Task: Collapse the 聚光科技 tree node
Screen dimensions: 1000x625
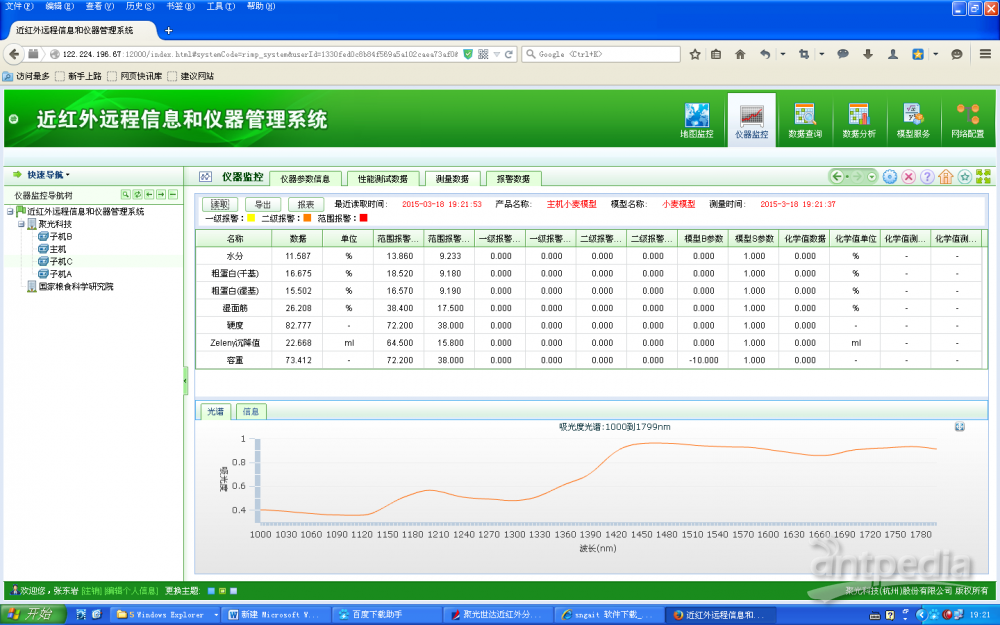Action: tap(21, 225)
